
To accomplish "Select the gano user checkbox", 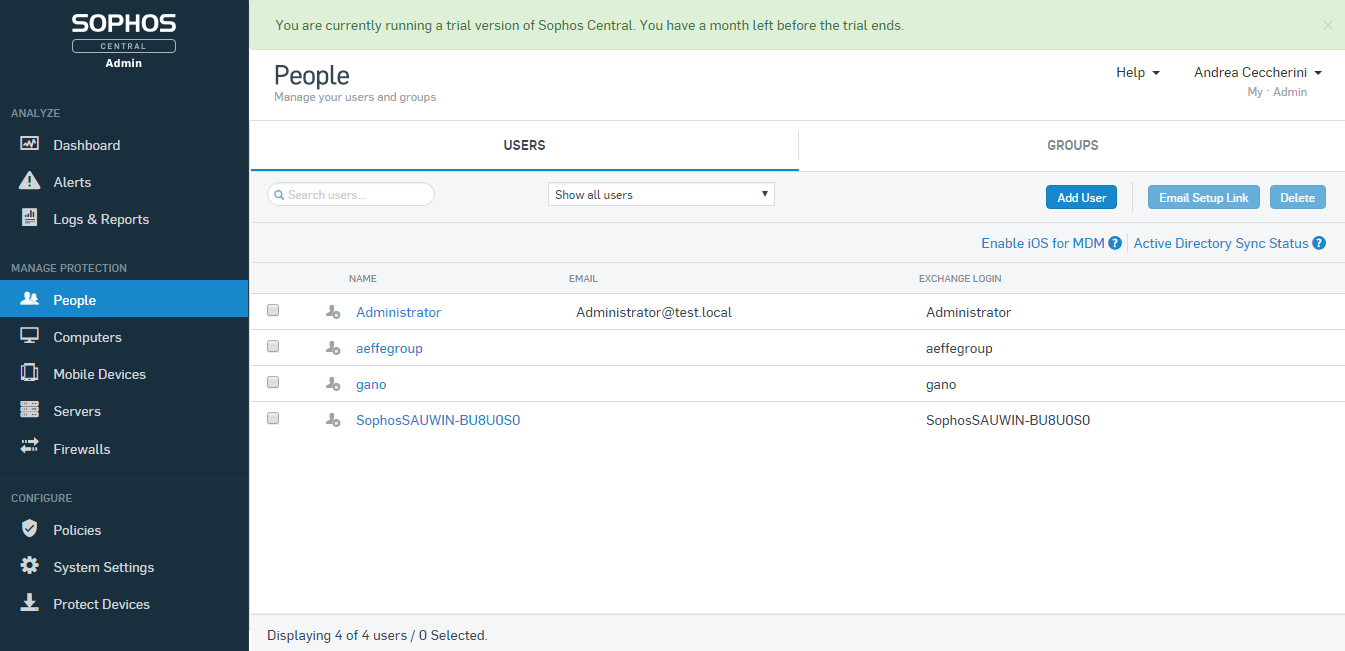I will click(273, 383).
